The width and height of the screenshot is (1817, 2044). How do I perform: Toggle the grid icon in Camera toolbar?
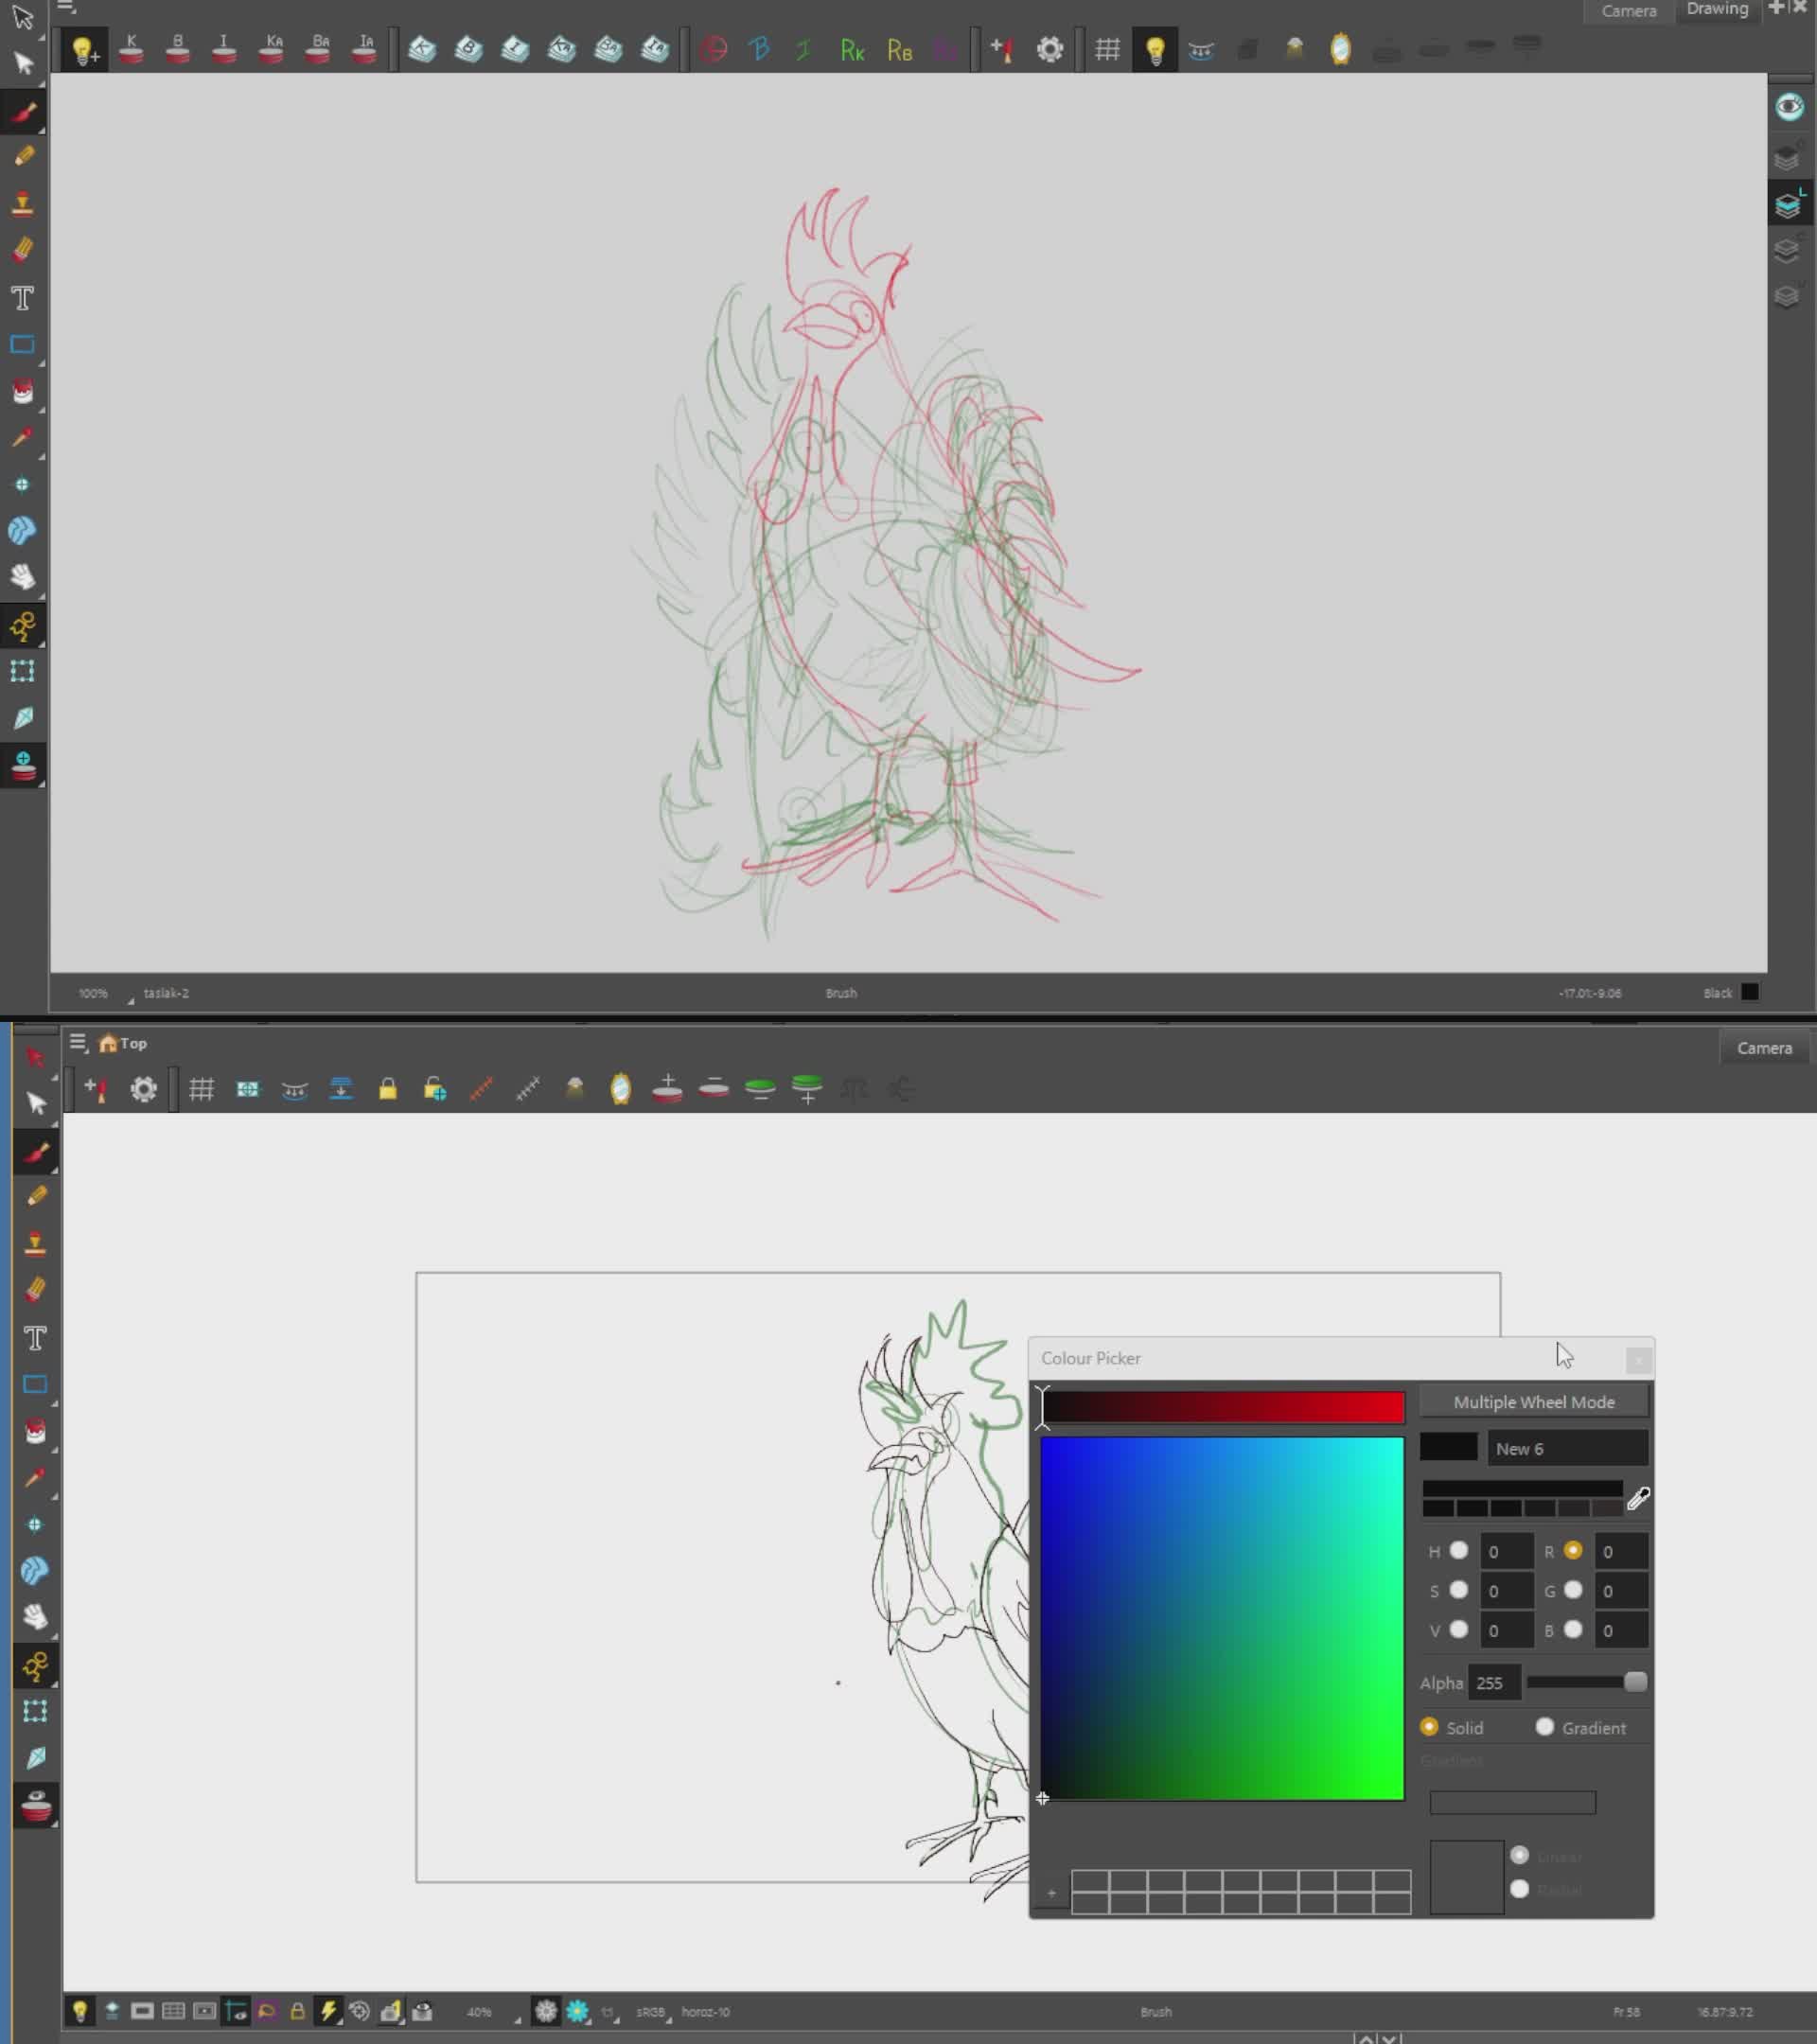201,1088
